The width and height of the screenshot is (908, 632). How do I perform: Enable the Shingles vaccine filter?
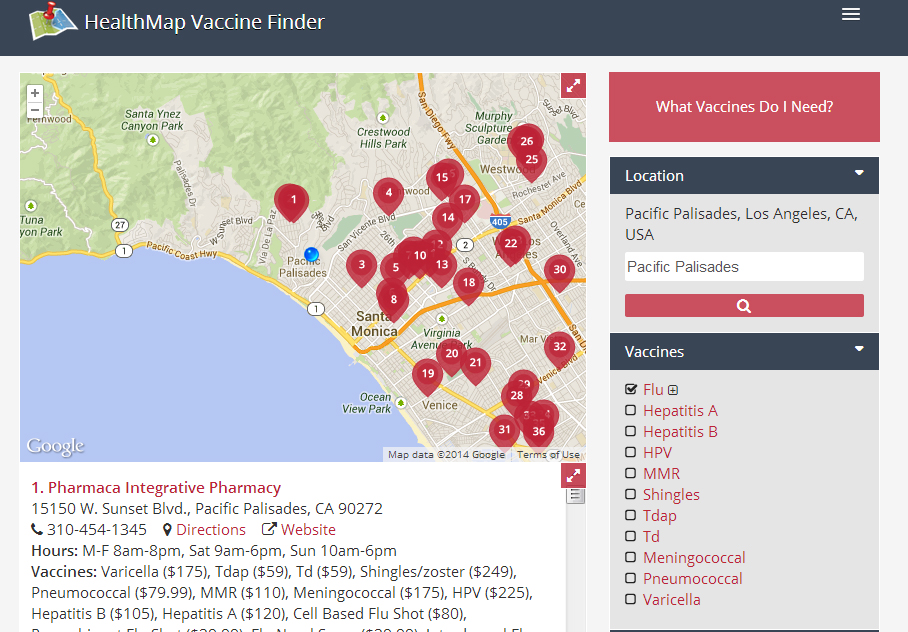pyautogui.click(x=631, y=494)
